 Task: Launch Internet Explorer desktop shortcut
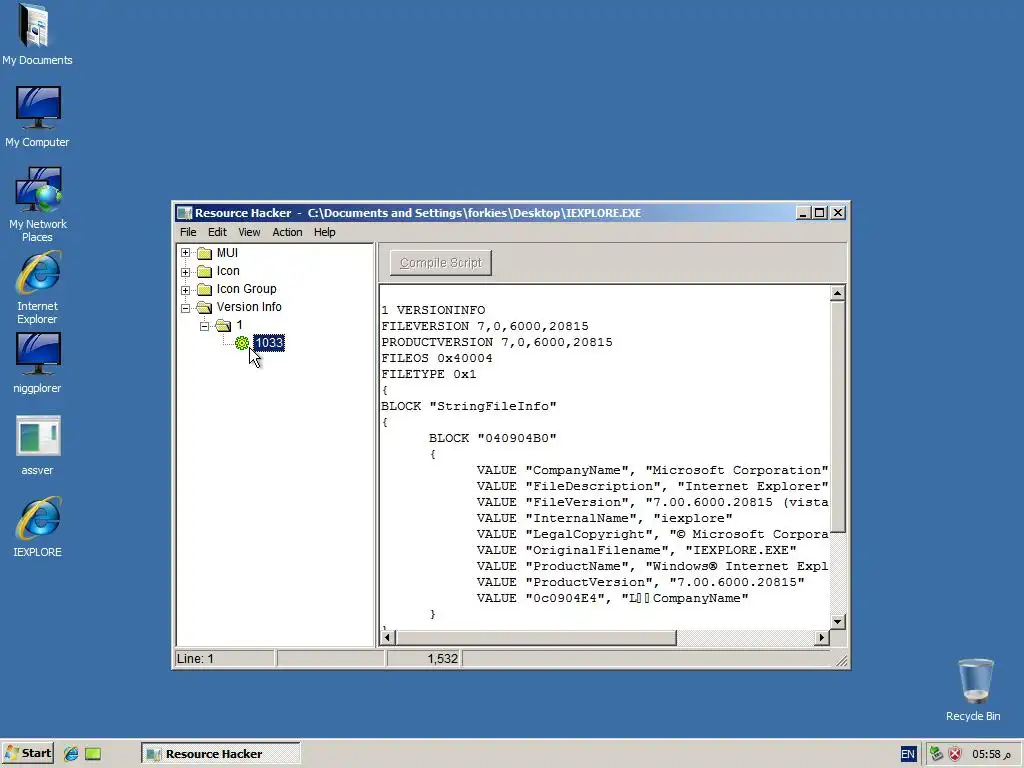click(x=37, y=288)
